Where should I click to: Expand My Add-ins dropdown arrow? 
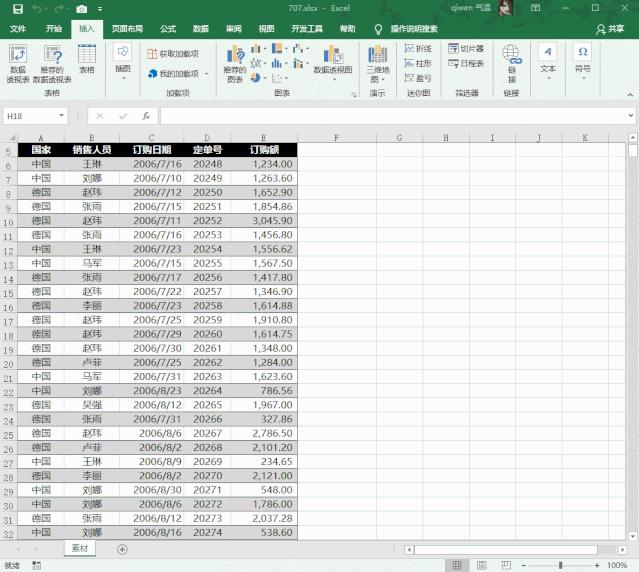tap(207, 74)
